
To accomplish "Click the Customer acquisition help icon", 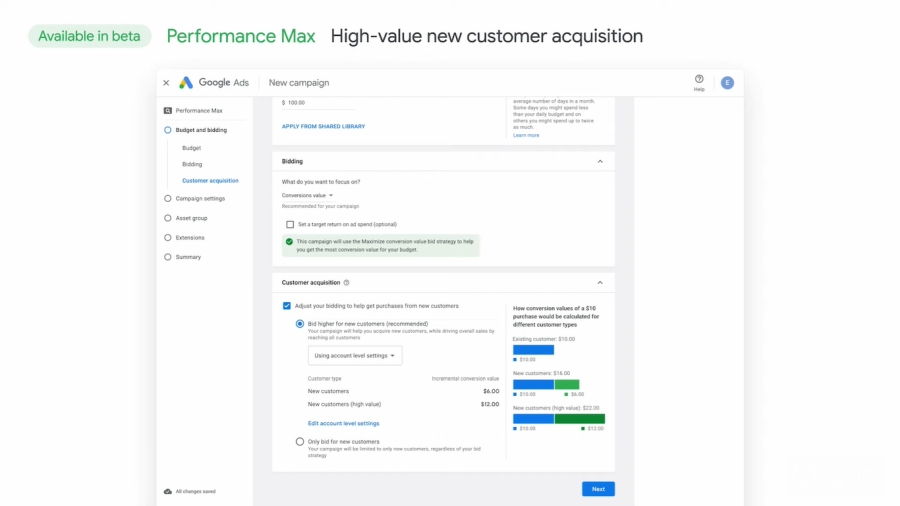I will pyautogui.click(x=346, y=282).
